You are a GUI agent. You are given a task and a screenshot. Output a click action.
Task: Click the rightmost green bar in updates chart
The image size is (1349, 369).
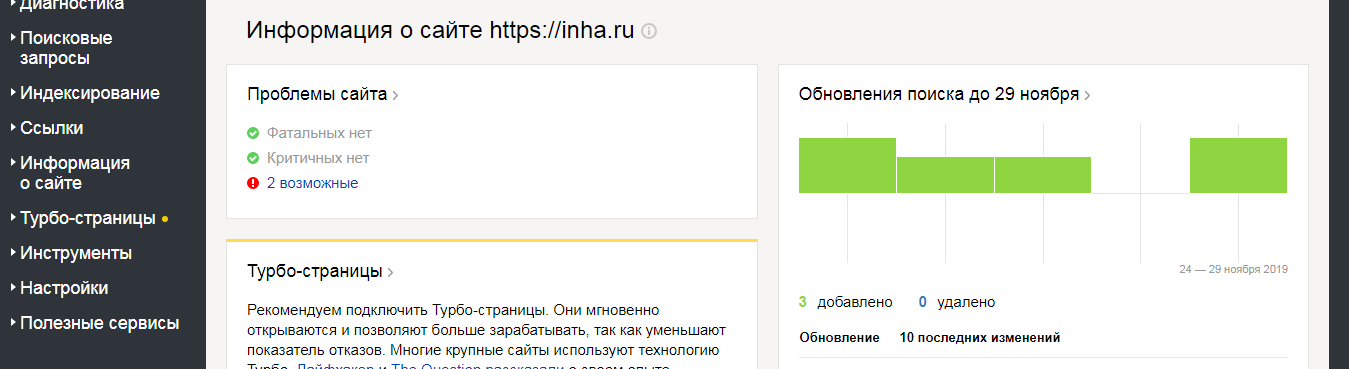1238,165
